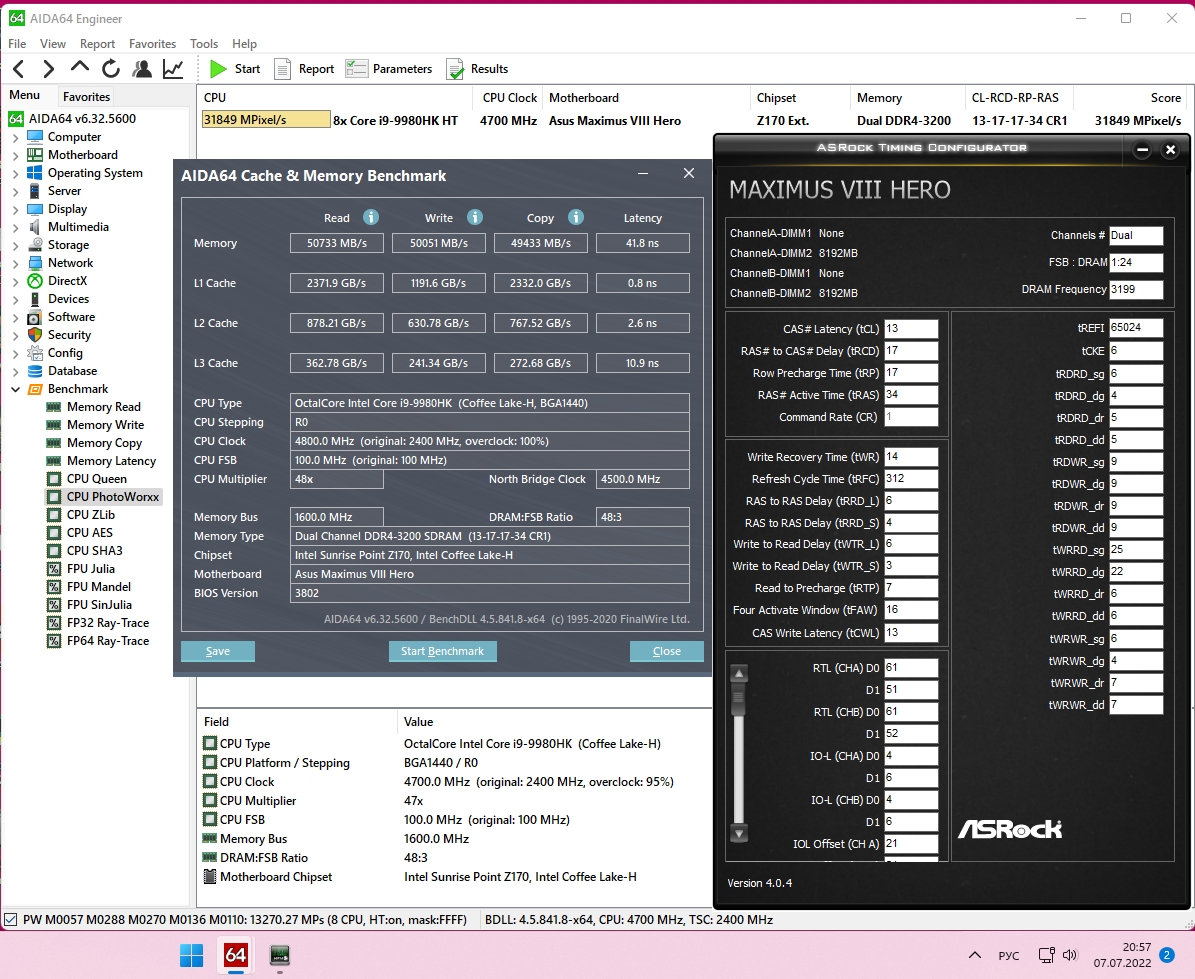Open Memory Read benchmark

tap(104, 407)
